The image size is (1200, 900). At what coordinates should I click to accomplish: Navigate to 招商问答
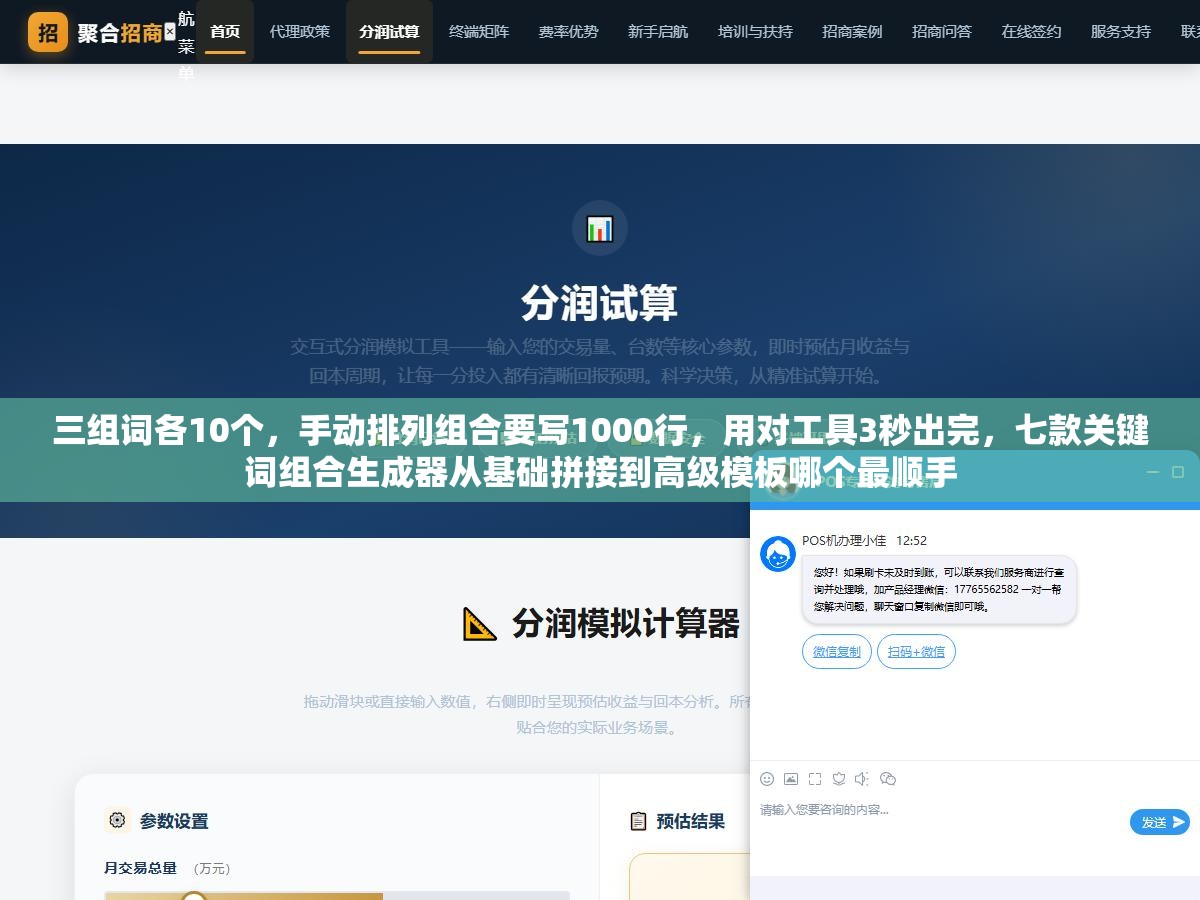[x=942, y=31]
